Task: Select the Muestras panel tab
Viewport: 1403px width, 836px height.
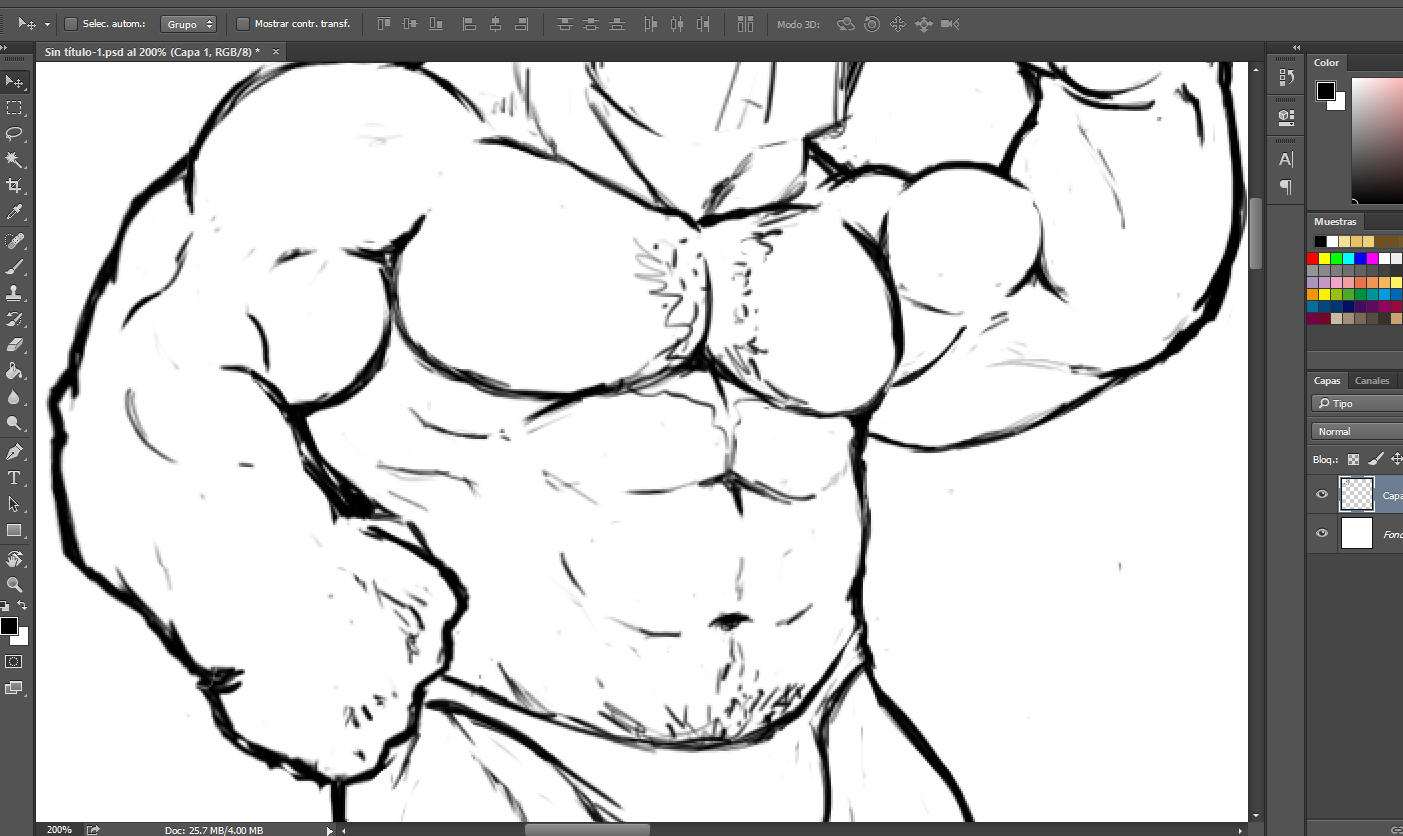Action: (1335, 222)
